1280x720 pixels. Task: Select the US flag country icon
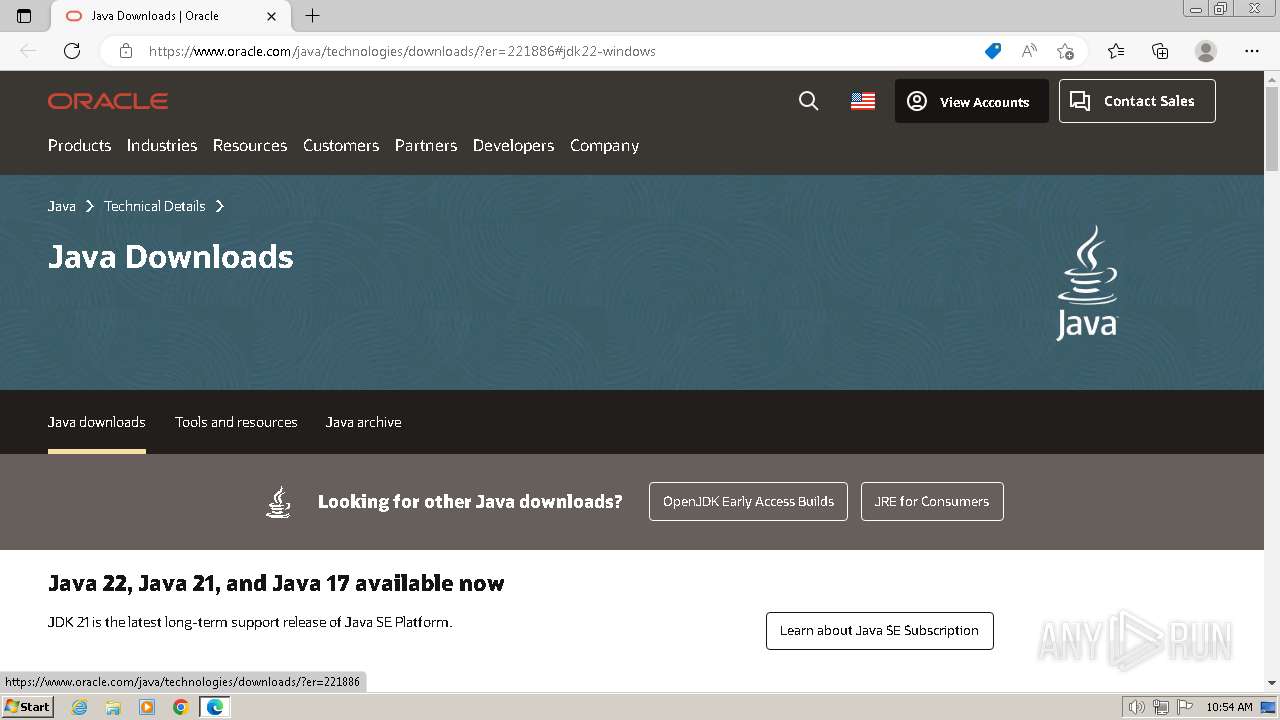[863, 101]
